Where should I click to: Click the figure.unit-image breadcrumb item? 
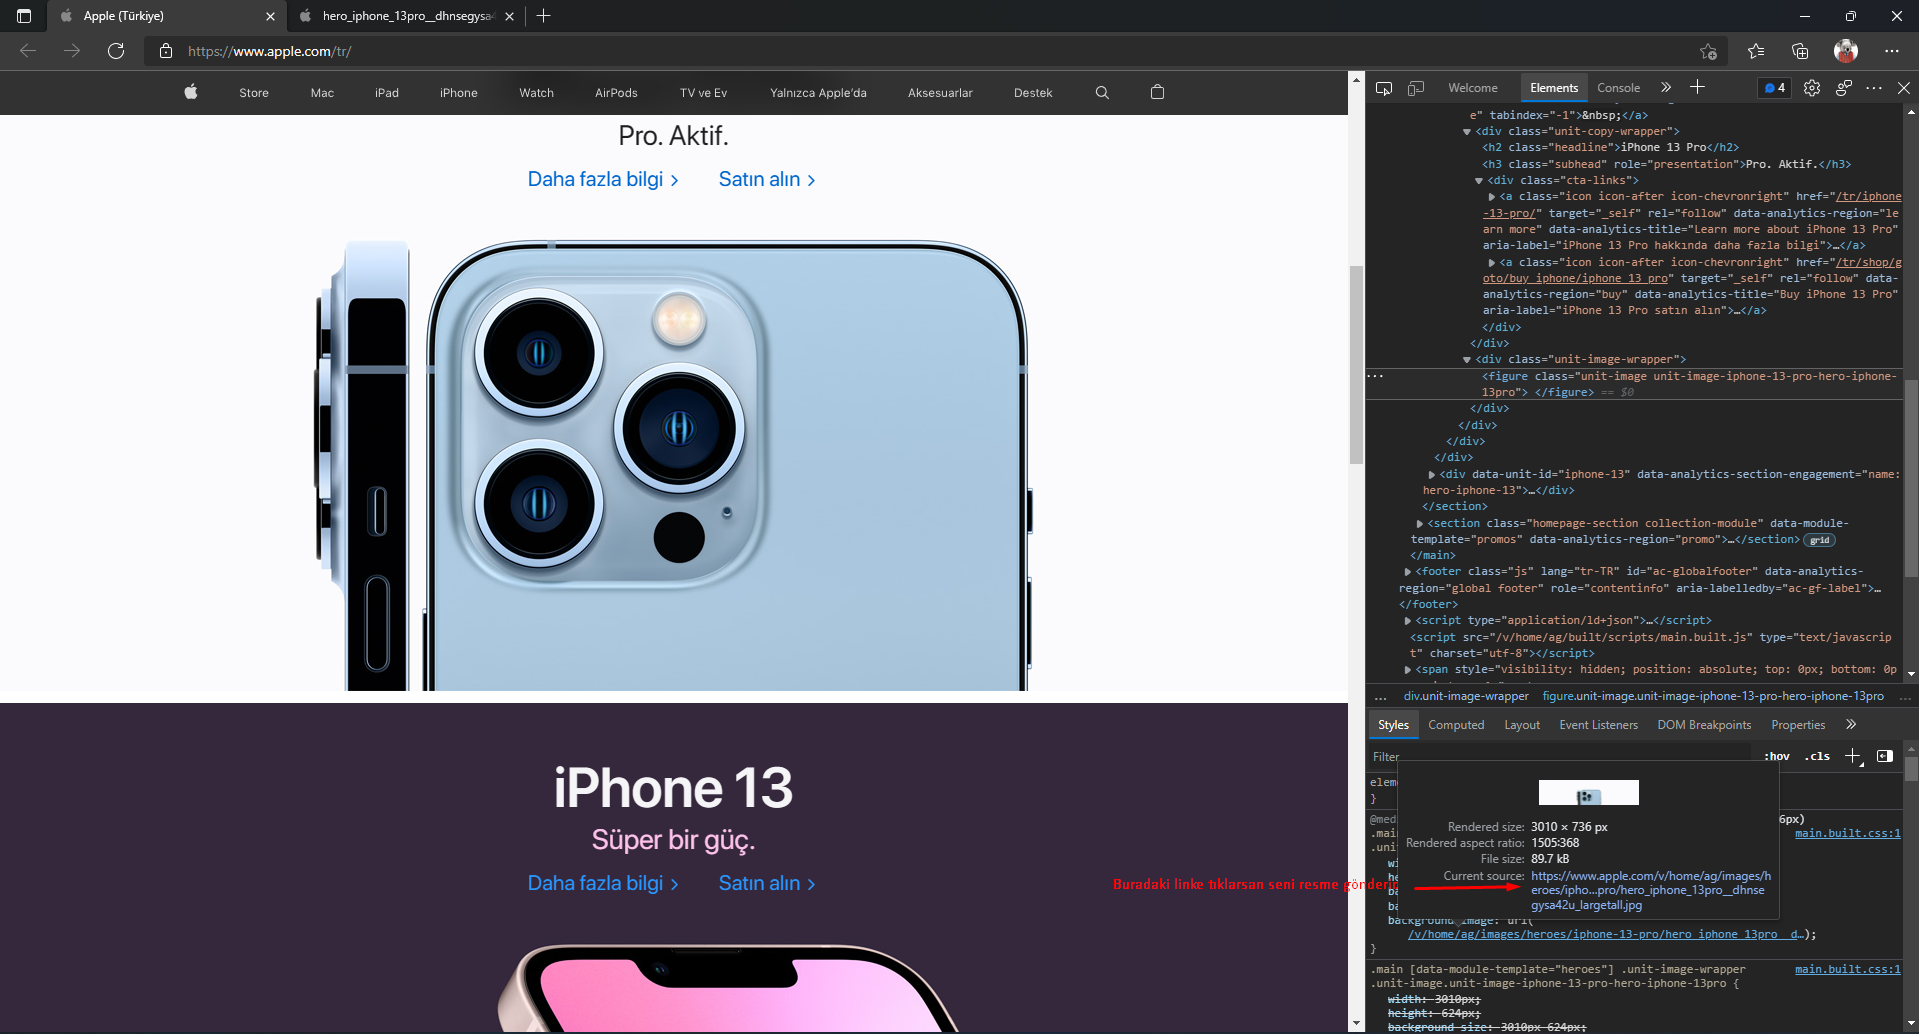(1713, 696)
